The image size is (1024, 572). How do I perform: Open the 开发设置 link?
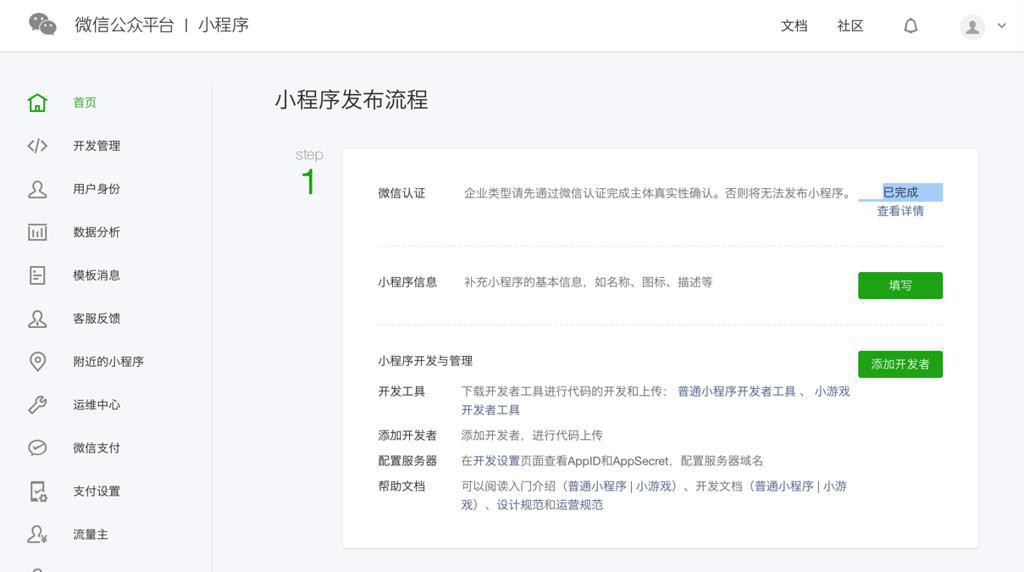click(x=496, y=460)
